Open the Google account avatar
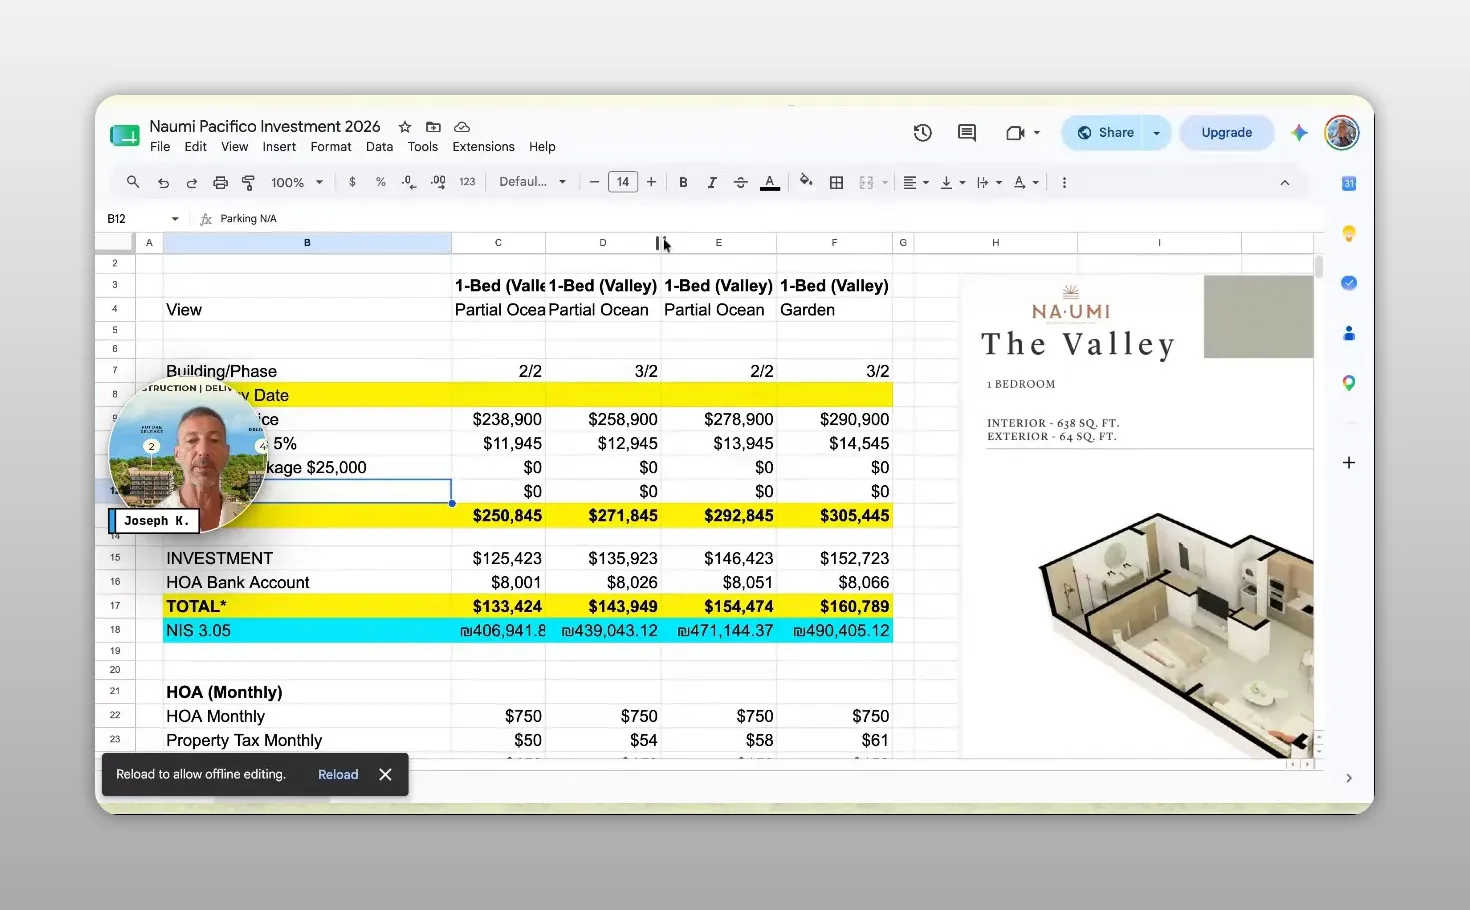The image size is (1470, 910). [x=1342, y=132]
